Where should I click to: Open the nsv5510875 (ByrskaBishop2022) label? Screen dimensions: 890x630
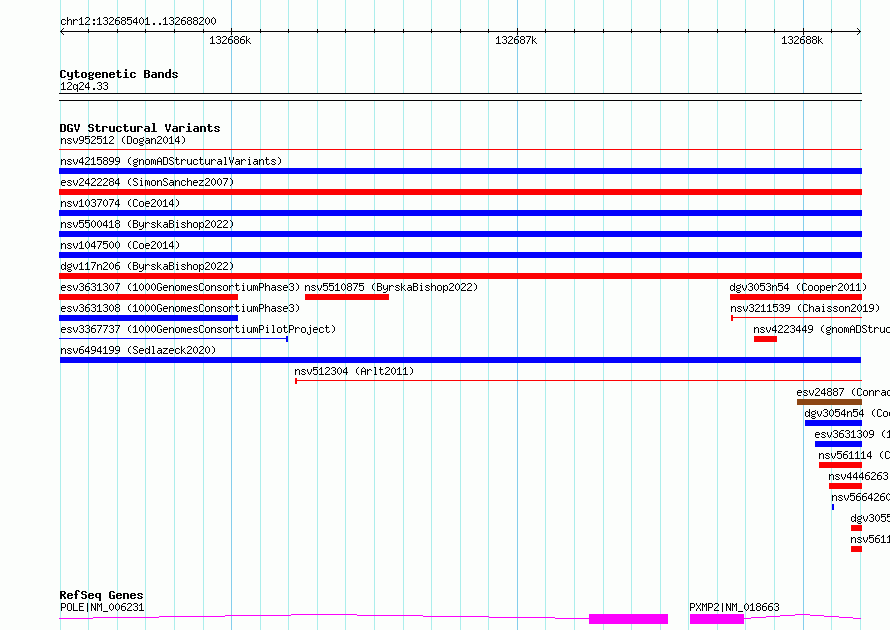tap(391, 287)
